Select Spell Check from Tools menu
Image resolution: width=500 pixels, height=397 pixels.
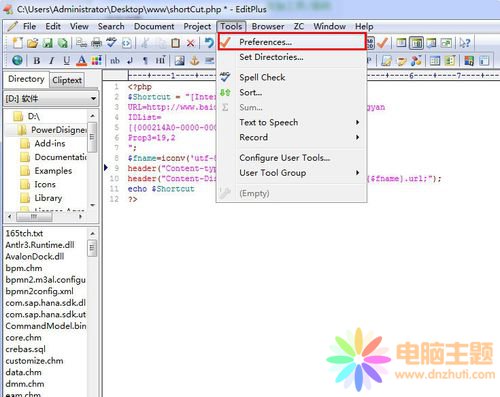(x=292, y=77)
